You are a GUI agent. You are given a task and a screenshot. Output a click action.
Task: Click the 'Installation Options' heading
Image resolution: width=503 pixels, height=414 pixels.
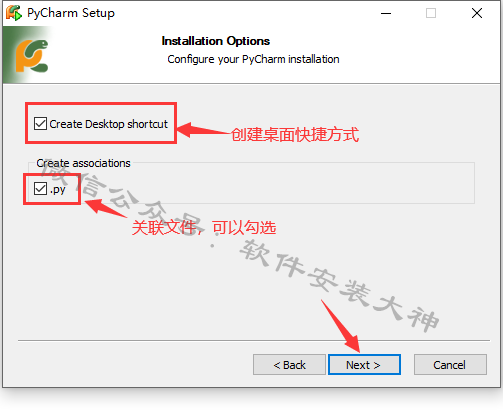coord(216,41)
